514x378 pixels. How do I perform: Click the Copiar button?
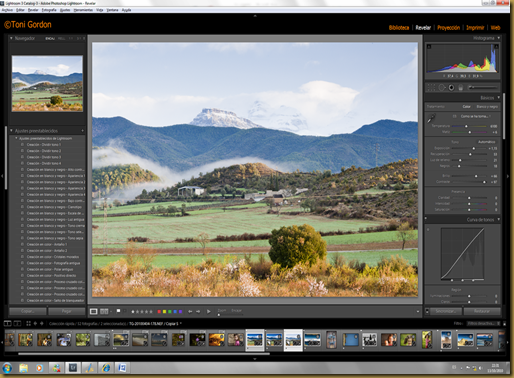pos(28,311)
